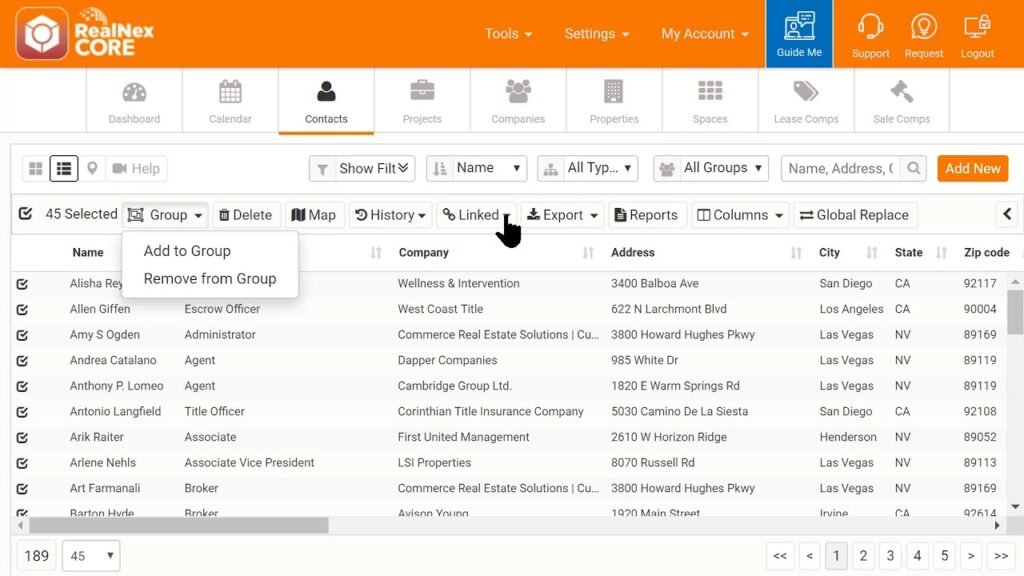
Task: Open Global Replace
Action: 855,215
